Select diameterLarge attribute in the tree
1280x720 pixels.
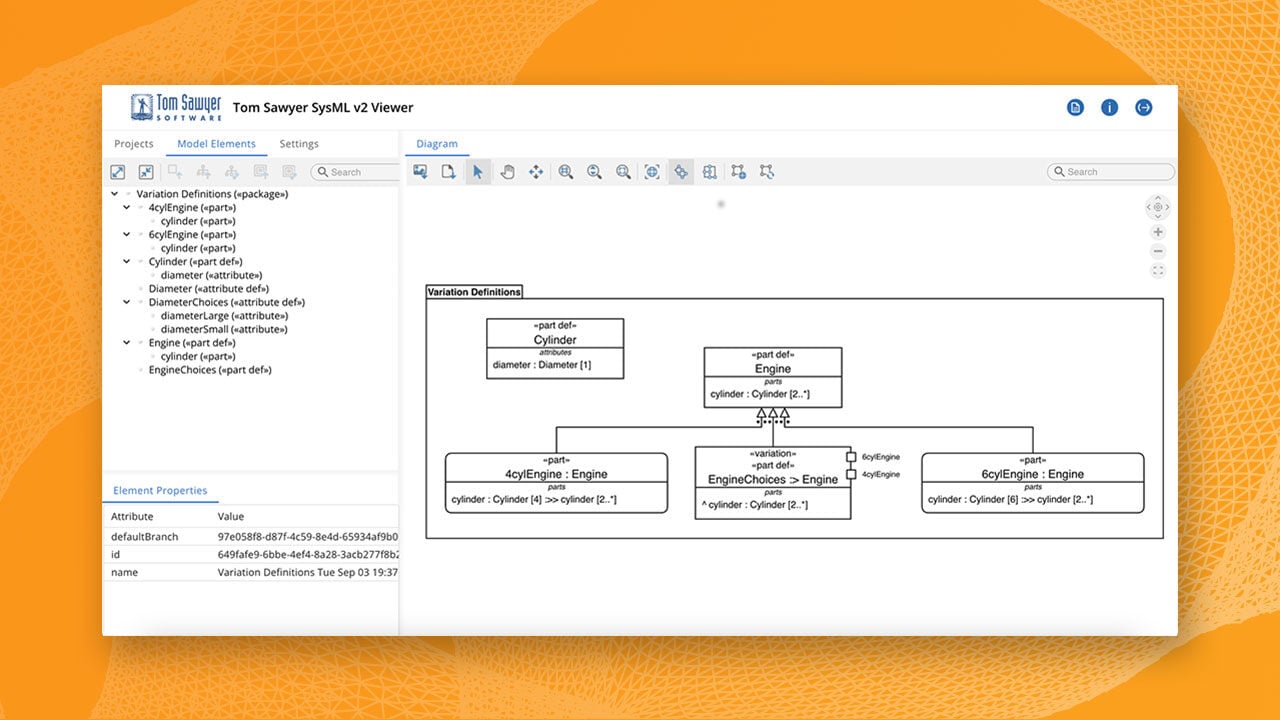(225, 316)
